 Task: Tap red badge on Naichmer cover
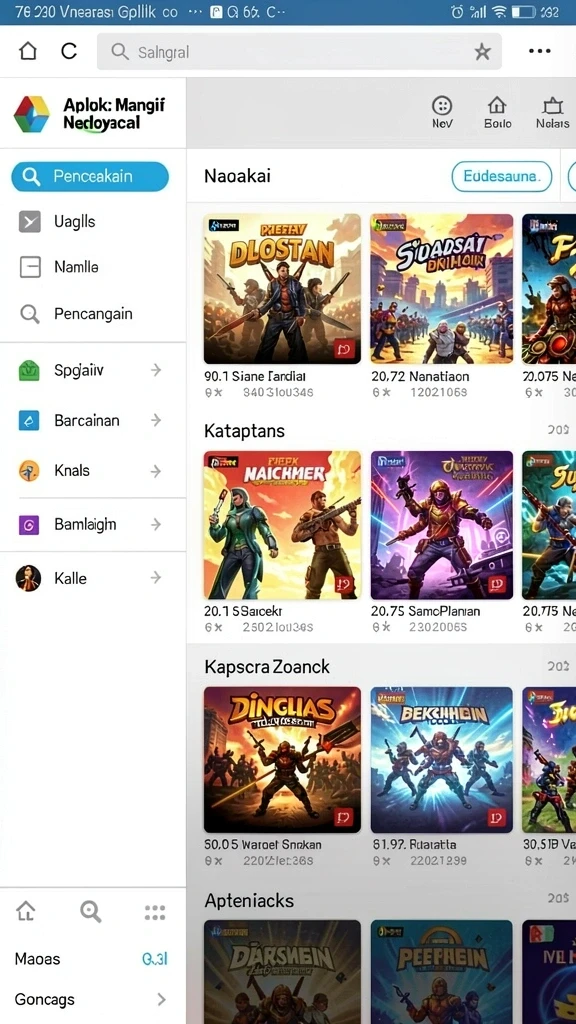tap(344, 584)
